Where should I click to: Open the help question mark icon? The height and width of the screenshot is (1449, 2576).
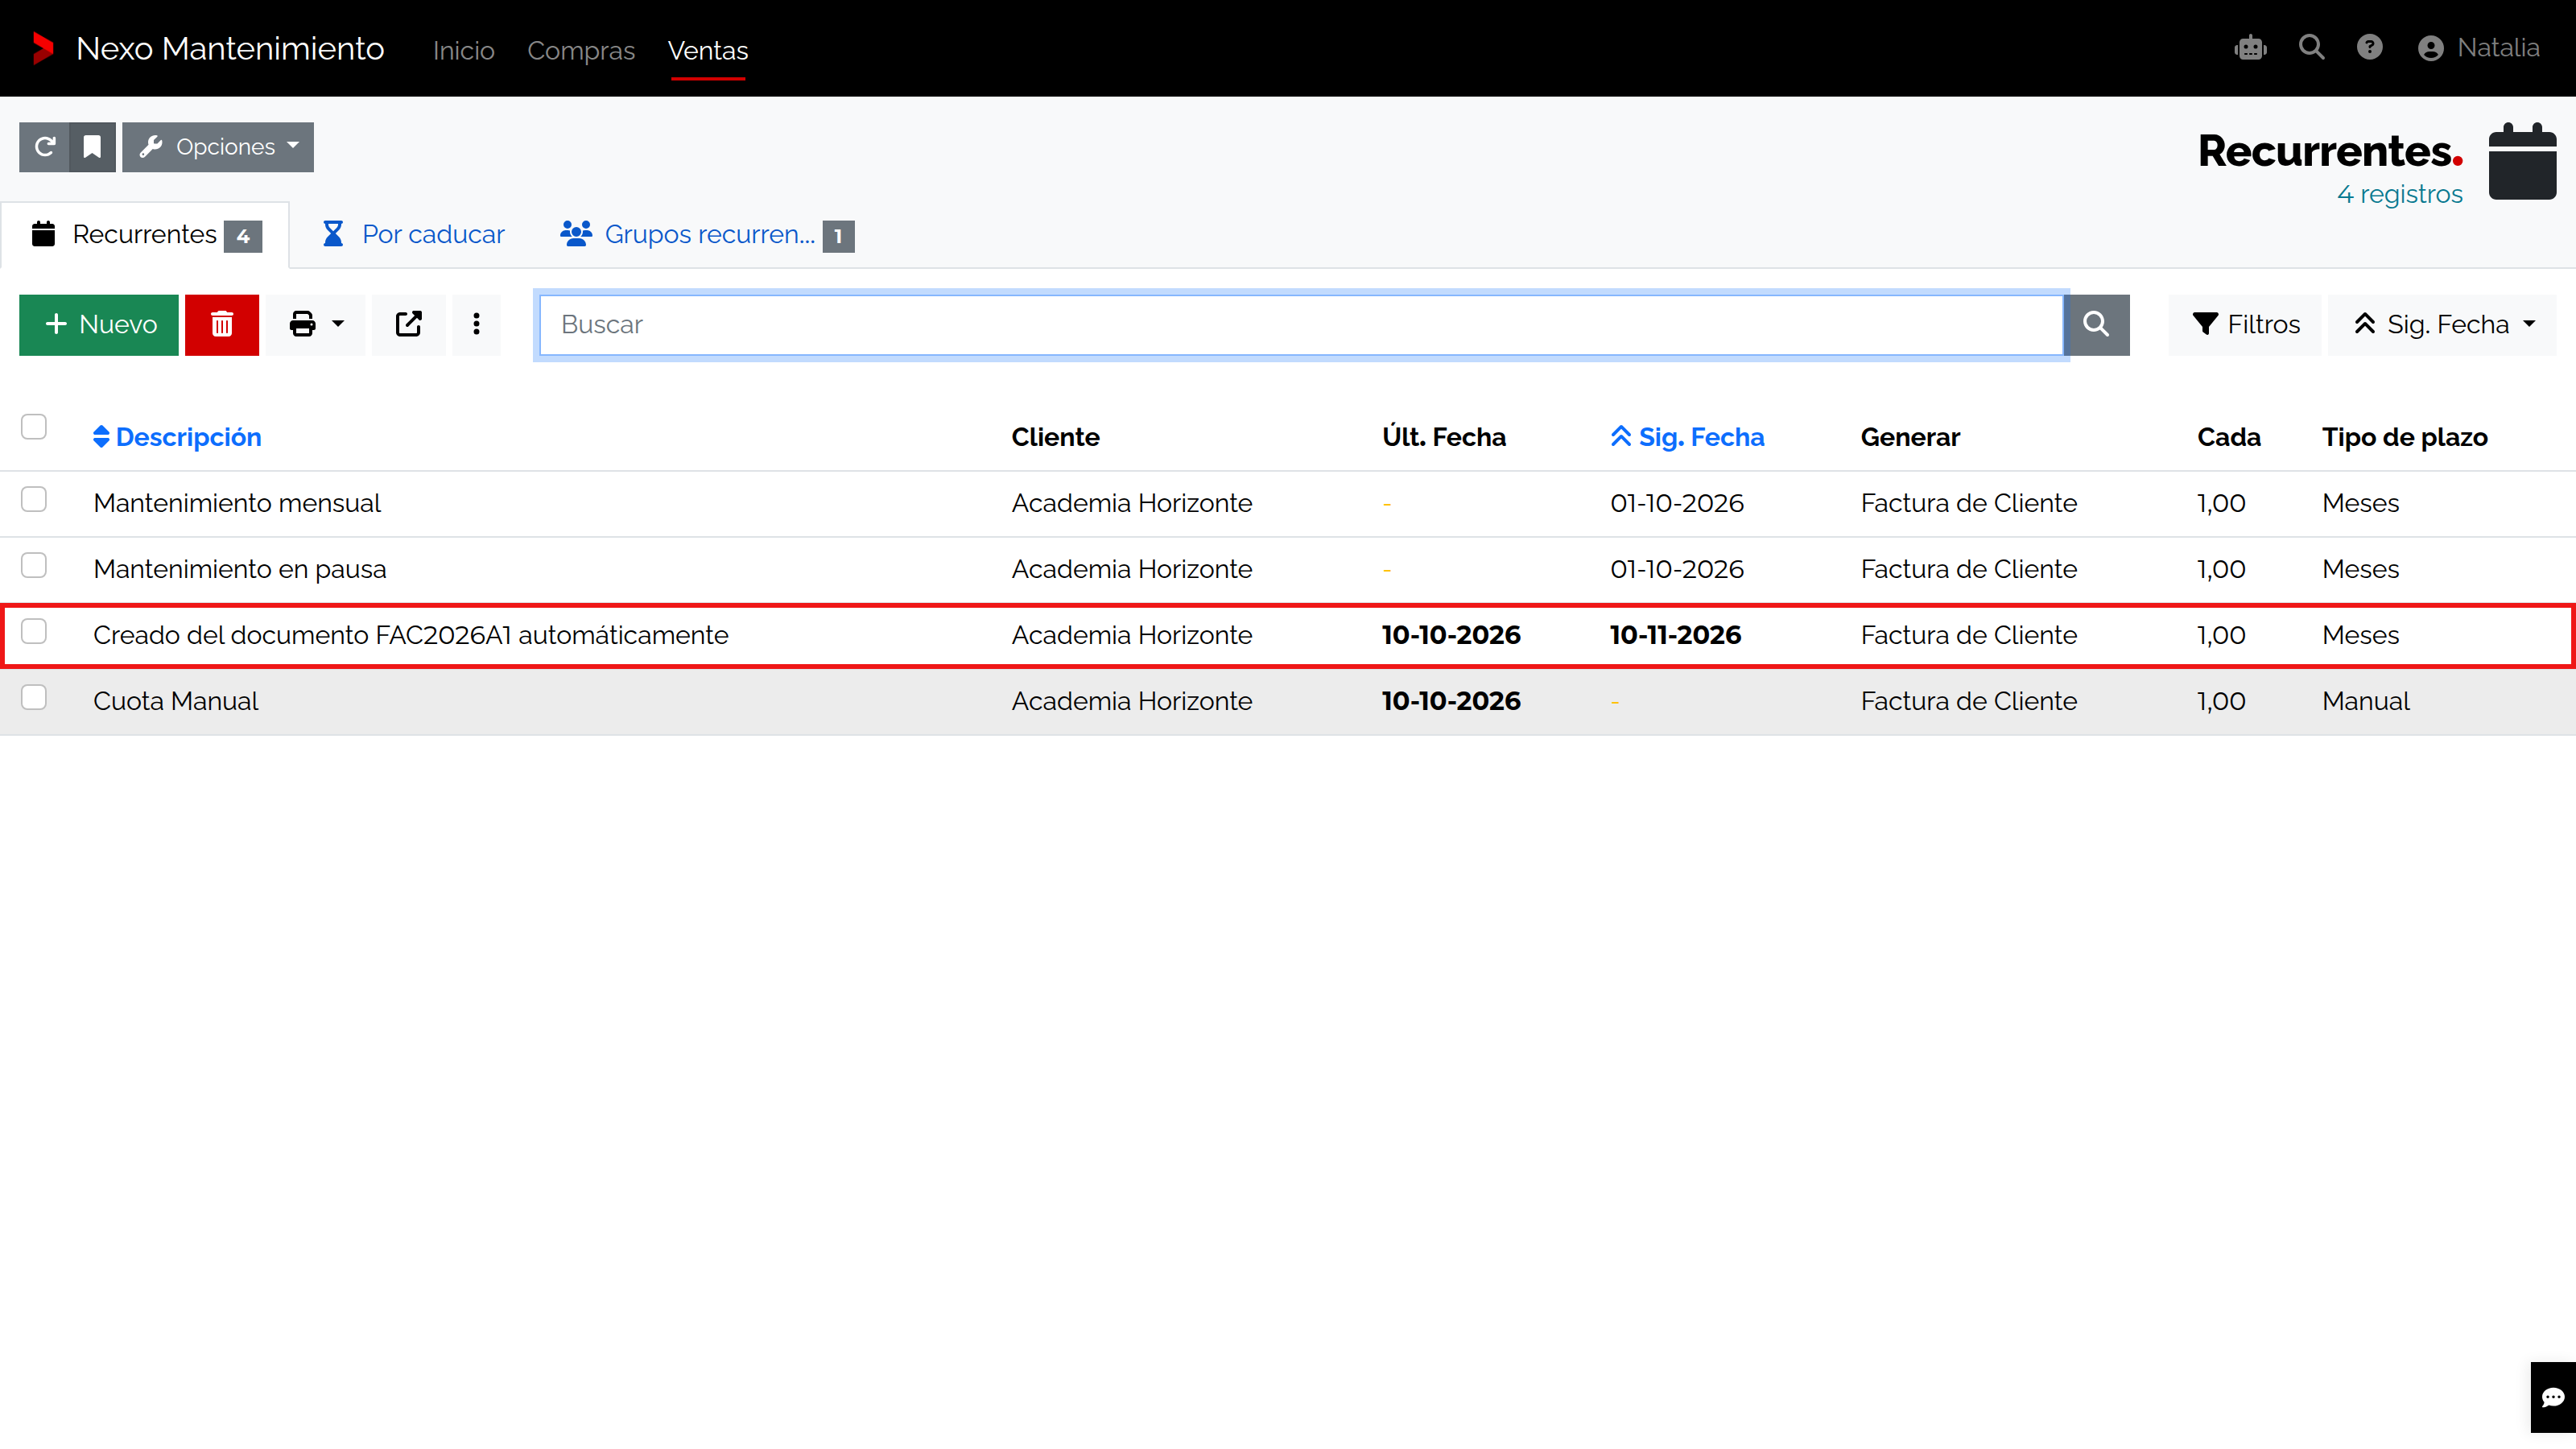click(x=2369, y=47)
